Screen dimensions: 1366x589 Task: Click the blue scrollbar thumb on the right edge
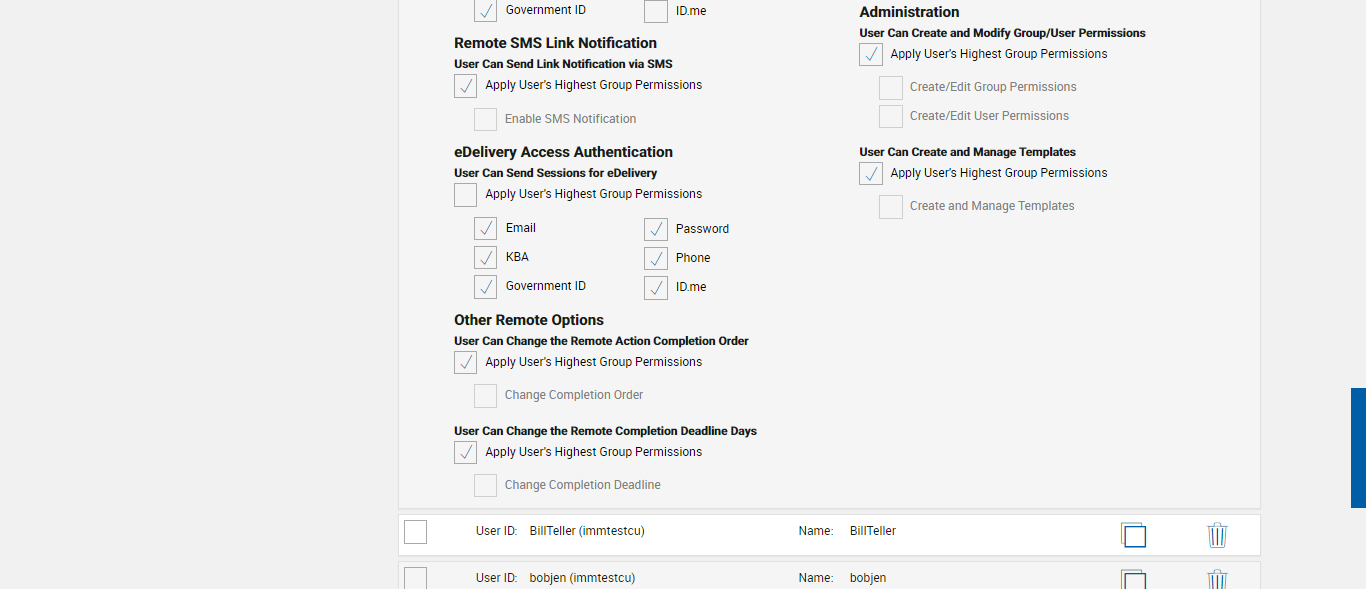[1358, 447]
